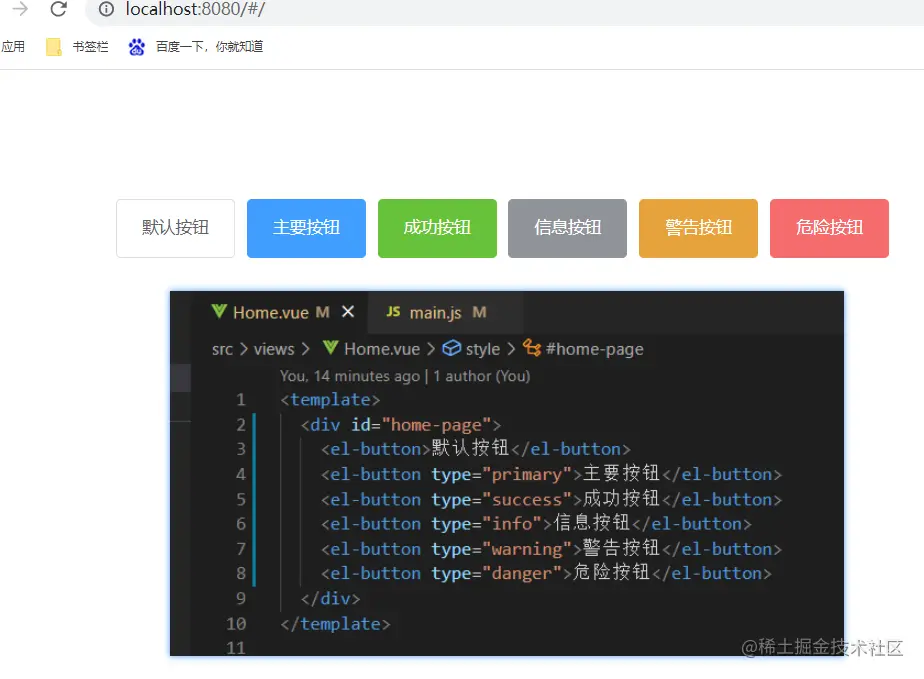Click the browser forward arrow
This screenshot has width=924, height=679.
point(20,9)
